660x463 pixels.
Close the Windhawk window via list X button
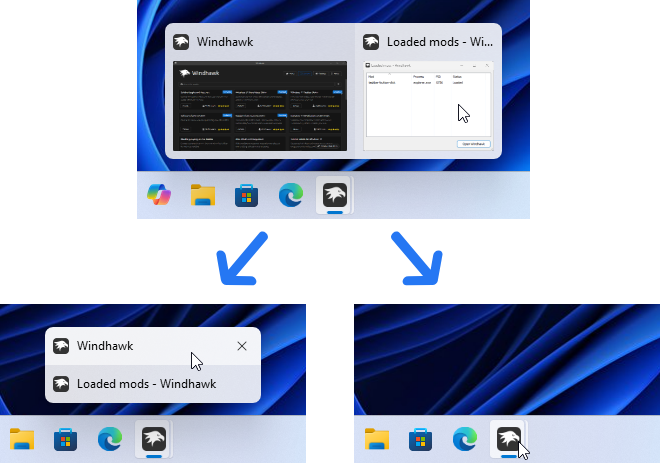click(242, 346)
